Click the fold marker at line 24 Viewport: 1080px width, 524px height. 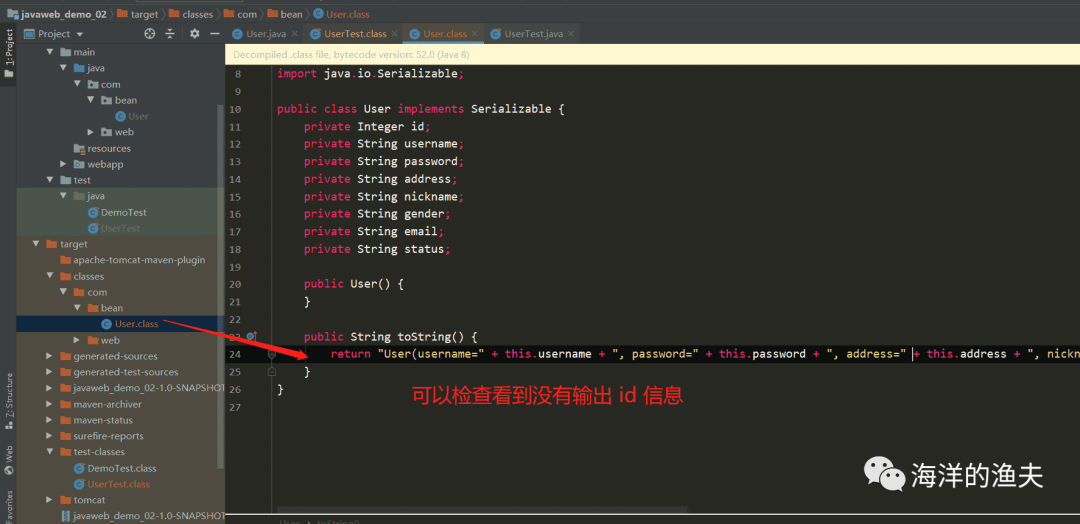[x=271, y=354]
